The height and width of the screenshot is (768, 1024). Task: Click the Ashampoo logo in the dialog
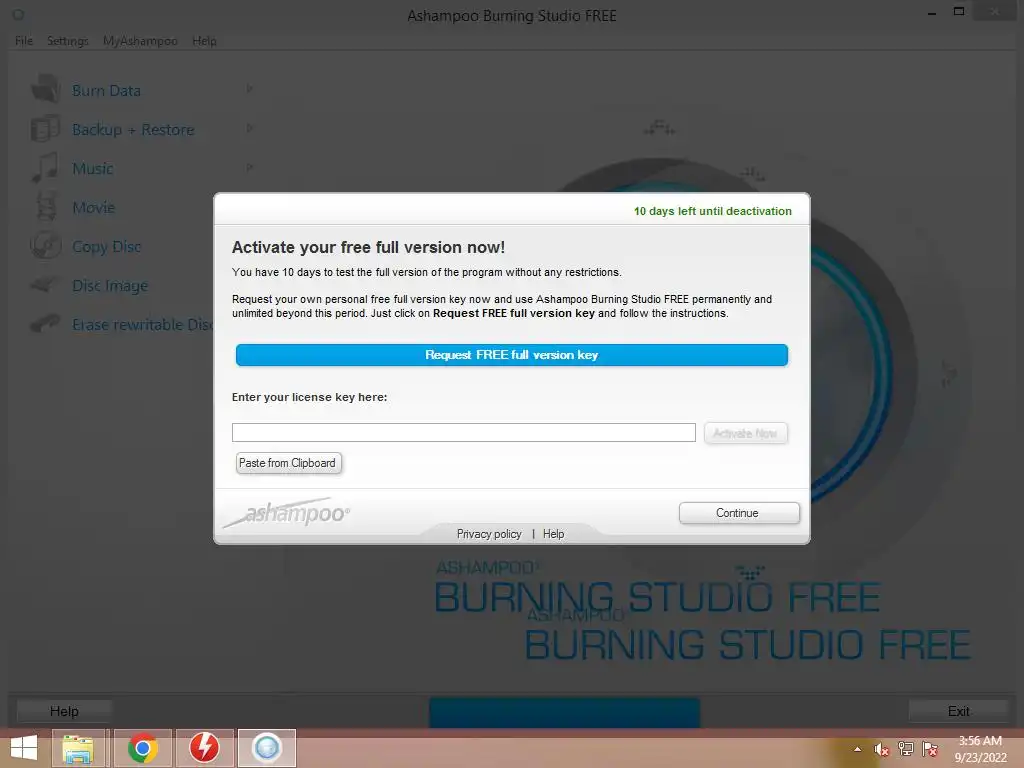(287, 513)
